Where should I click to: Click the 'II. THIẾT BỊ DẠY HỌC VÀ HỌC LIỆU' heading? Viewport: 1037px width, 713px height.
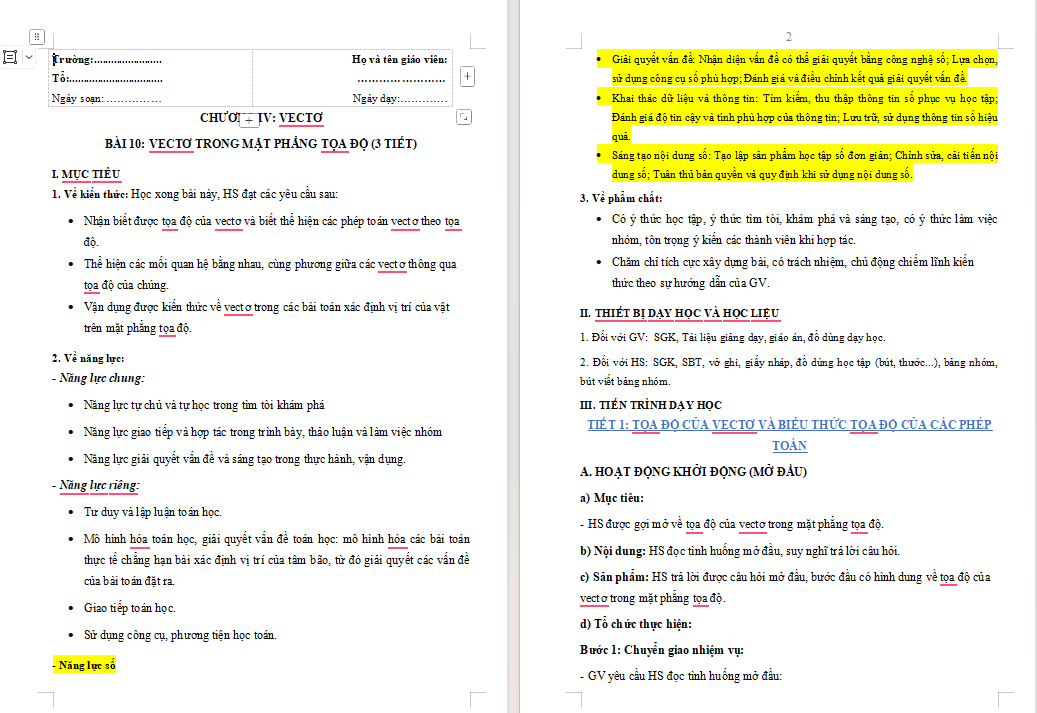[x=679, y=313]
